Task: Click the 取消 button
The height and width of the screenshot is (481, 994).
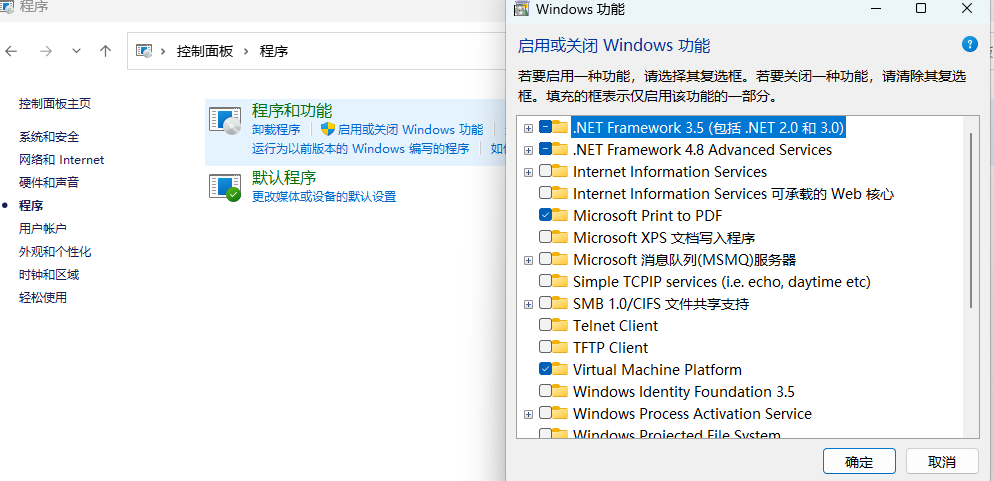Action: coord(941,461)
